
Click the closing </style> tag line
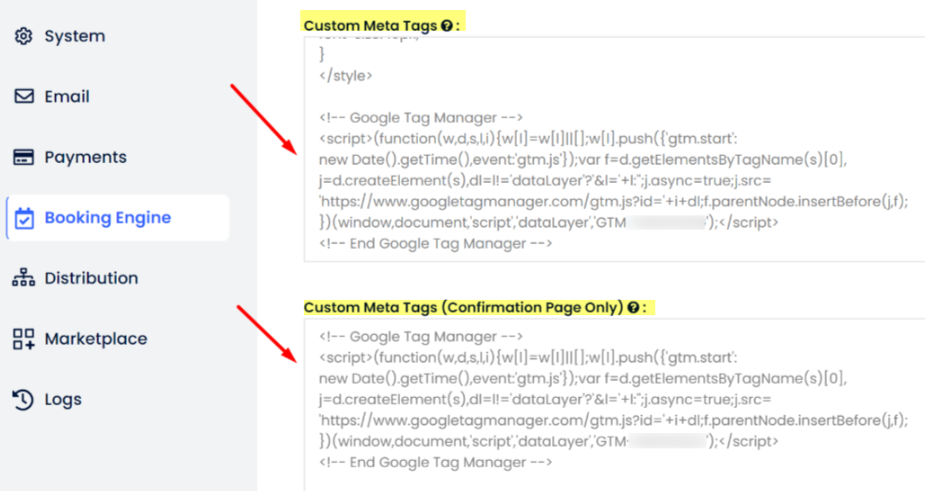pos(346,76)
